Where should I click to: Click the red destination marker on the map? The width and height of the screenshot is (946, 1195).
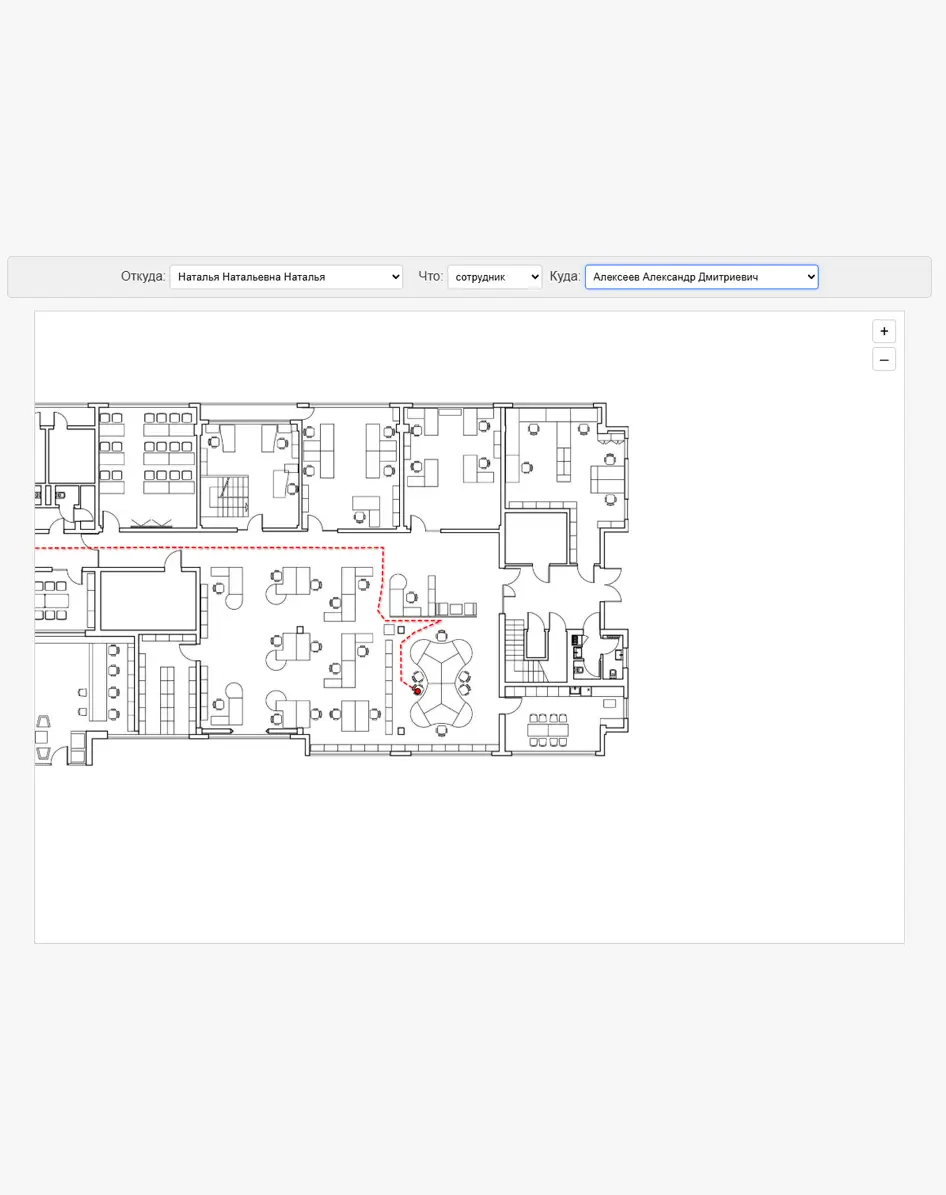point(418,691)
